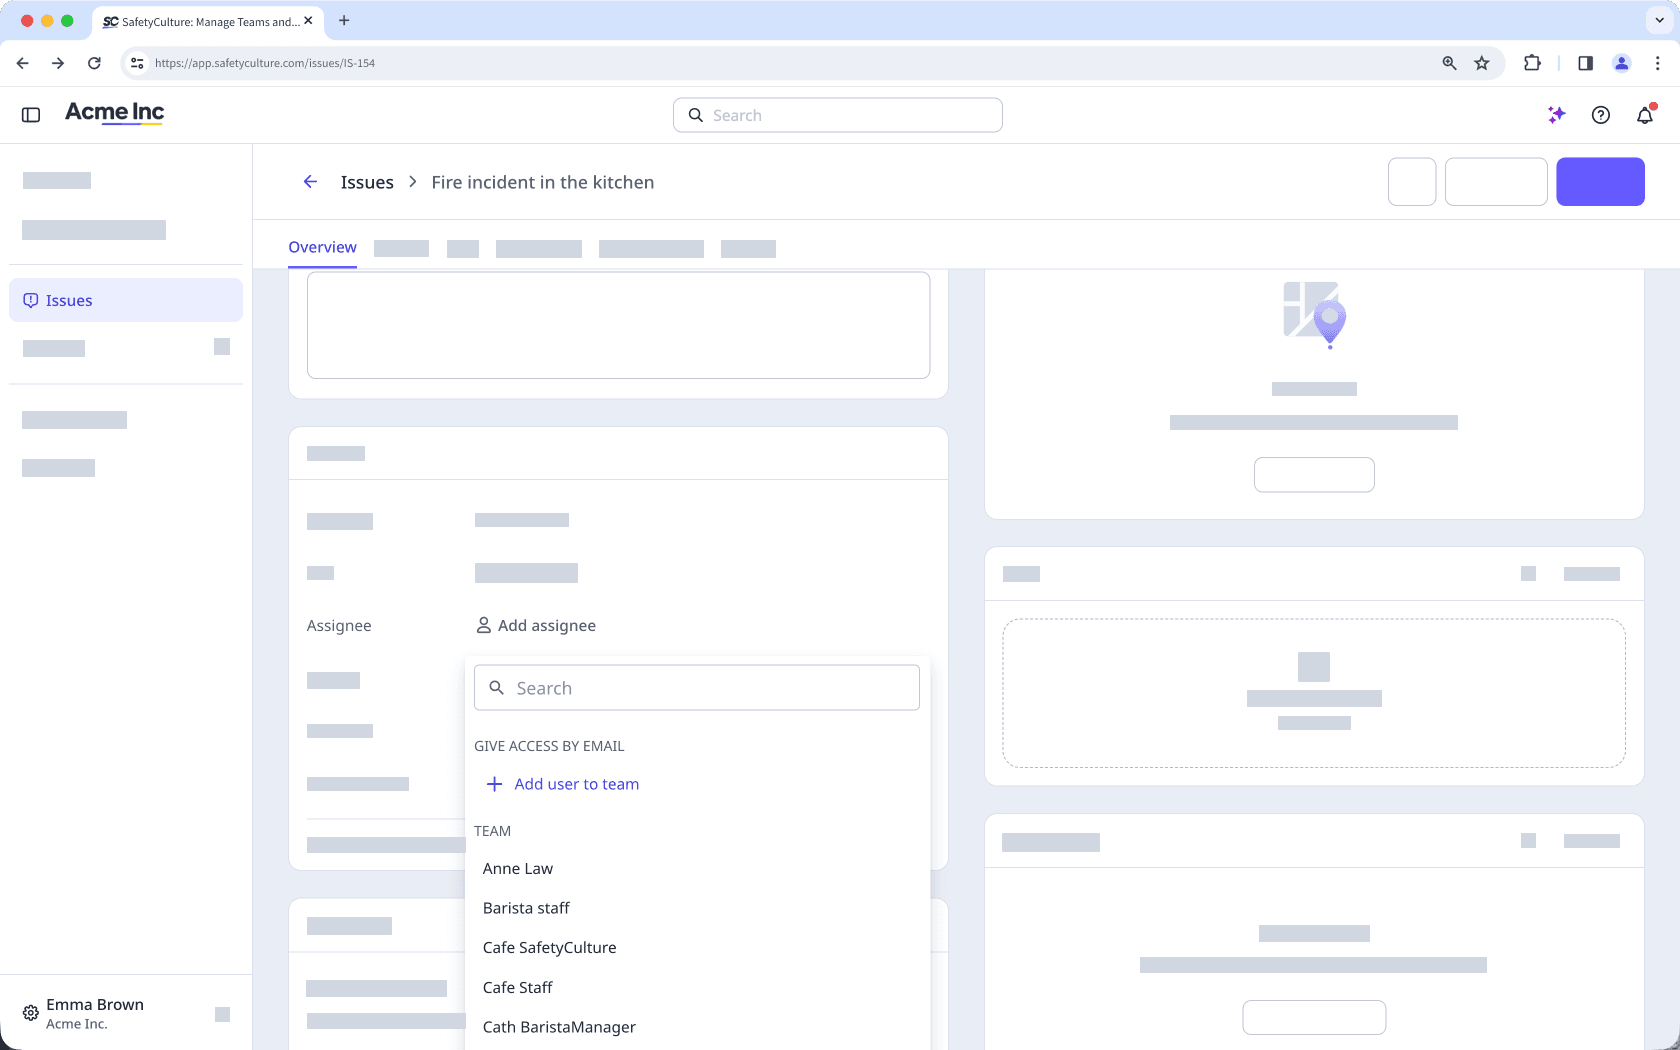Viewport: 1680px width, 1050px height.
Task: Select Anne Law from the team list
Action: 518,868
